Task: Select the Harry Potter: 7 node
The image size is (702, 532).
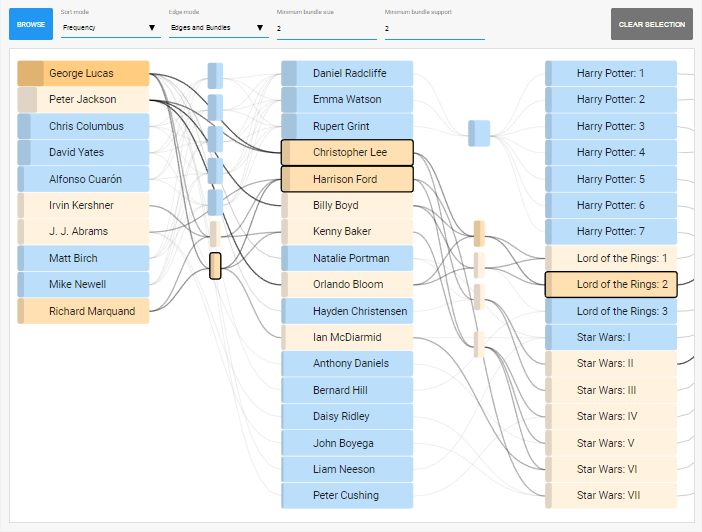Action: click(611, 232)
